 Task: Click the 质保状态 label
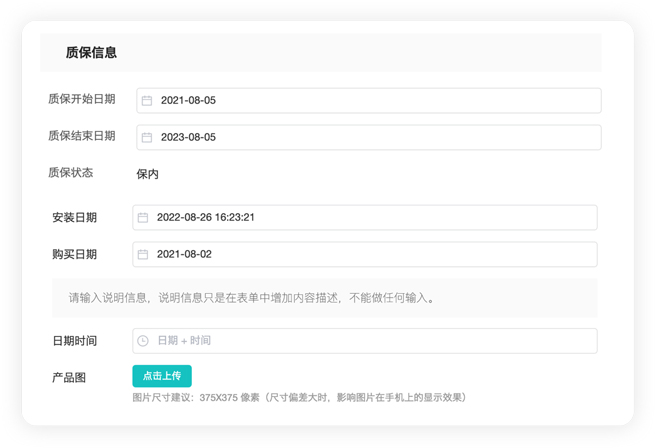coord(70,172)
